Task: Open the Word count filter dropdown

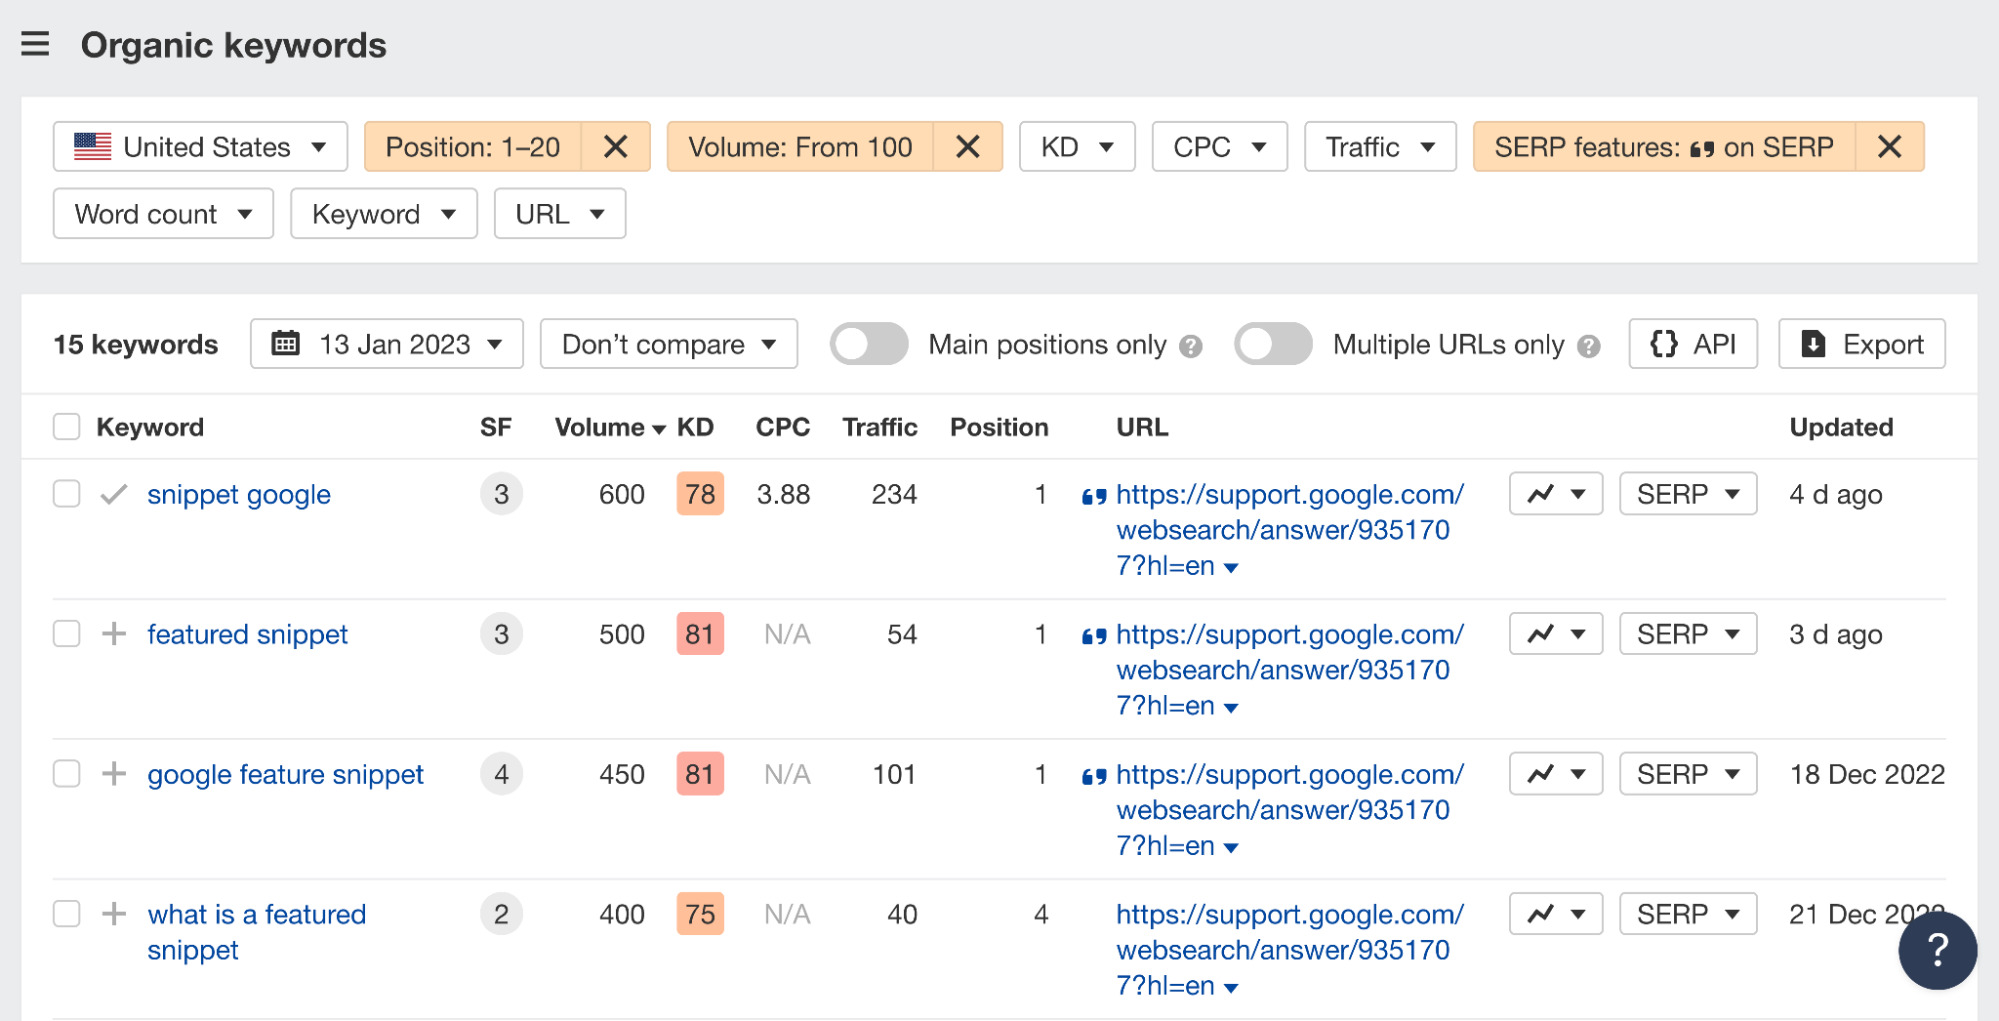Action: [x=162, y=213]
